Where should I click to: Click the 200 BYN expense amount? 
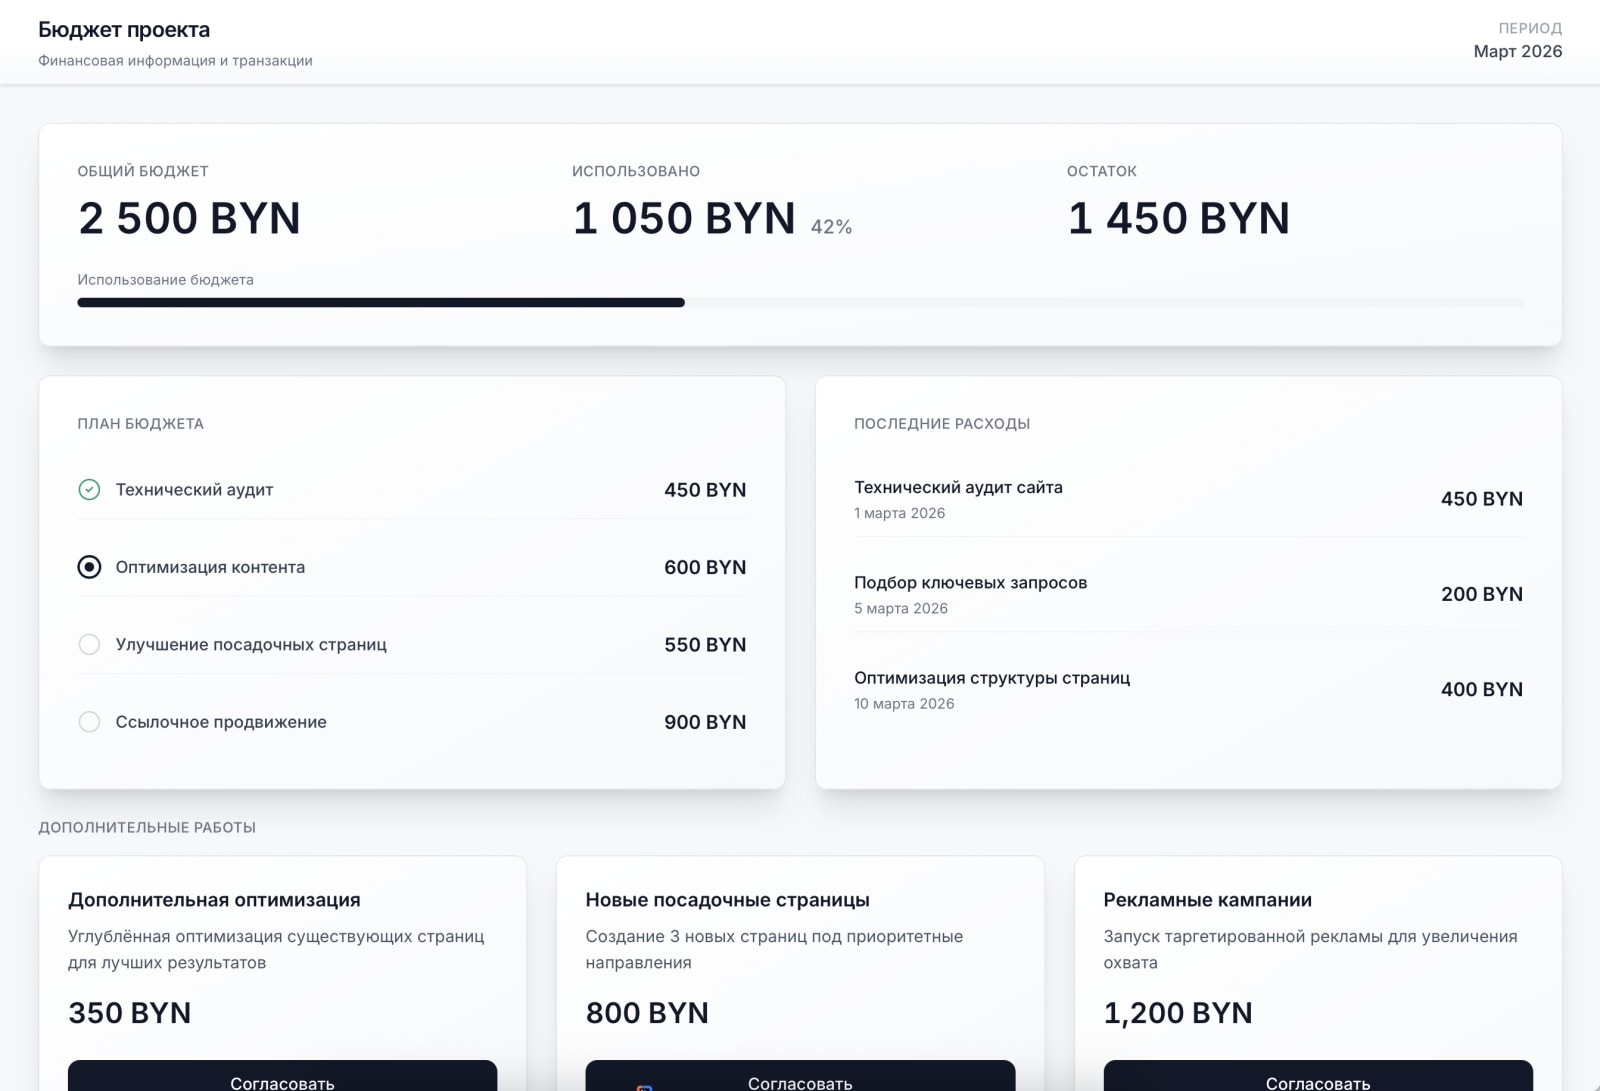point(1482,594)
